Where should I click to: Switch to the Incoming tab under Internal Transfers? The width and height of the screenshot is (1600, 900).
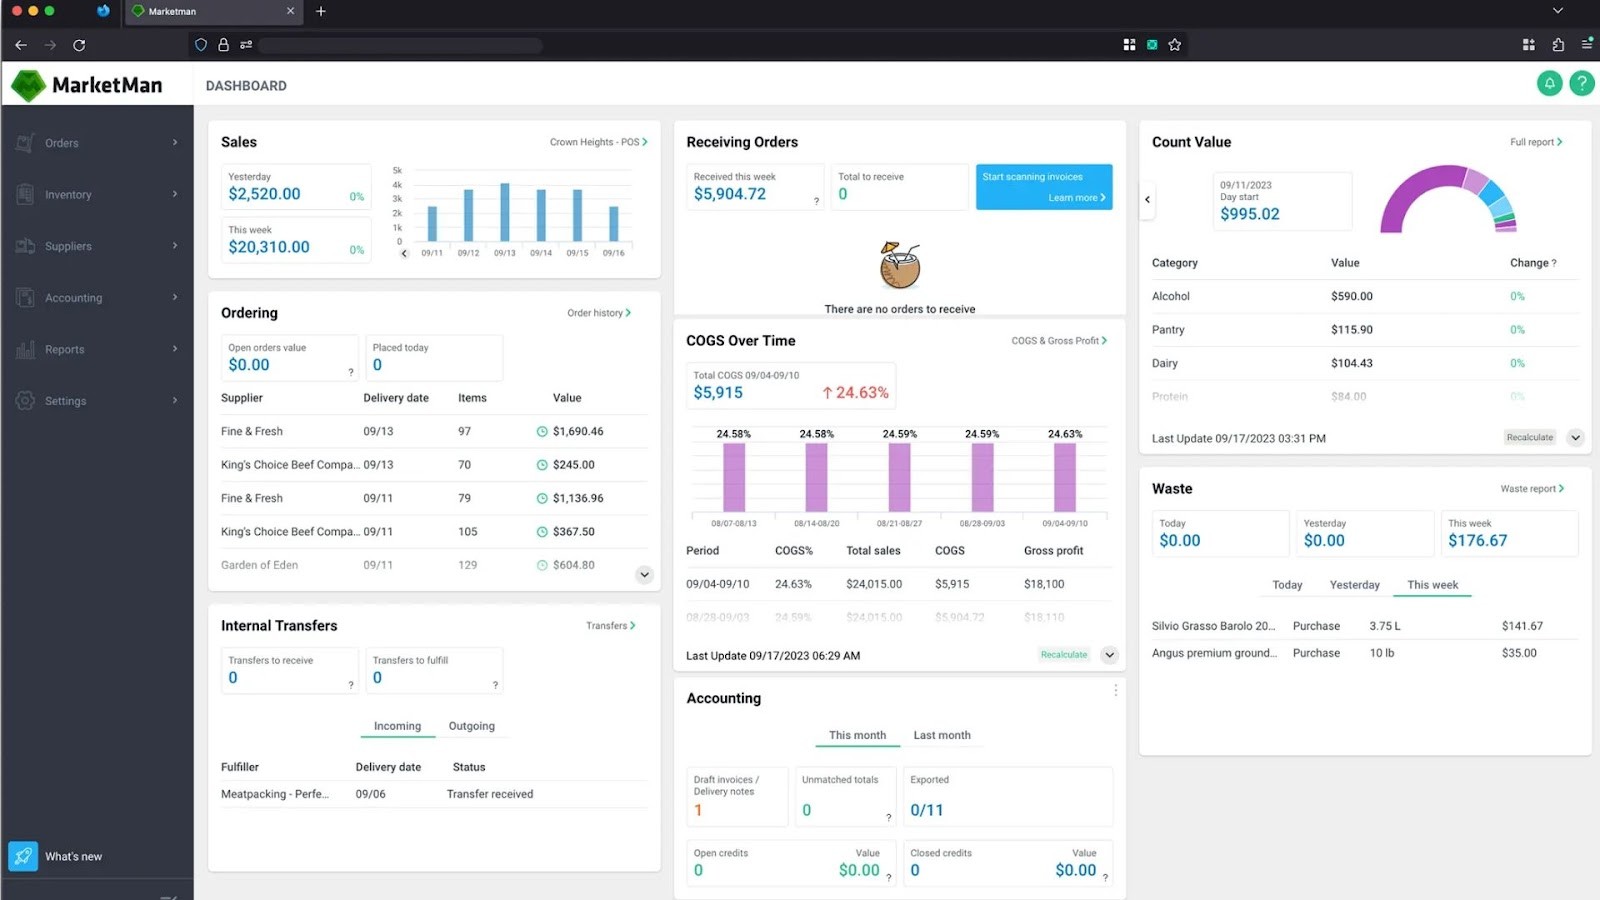[x=396, y=726]
